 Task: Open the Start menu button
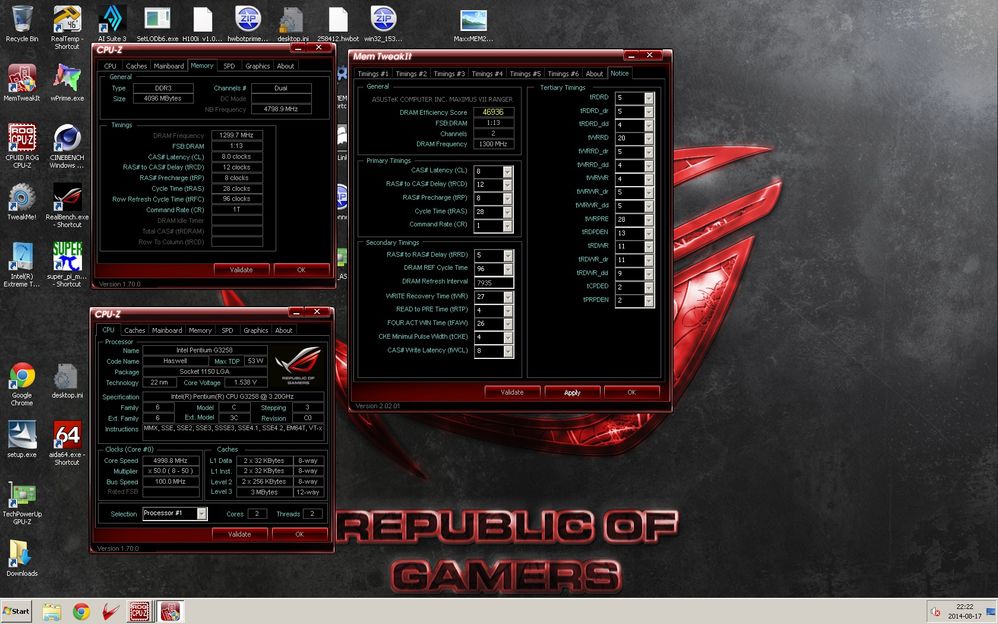(17, 611)
